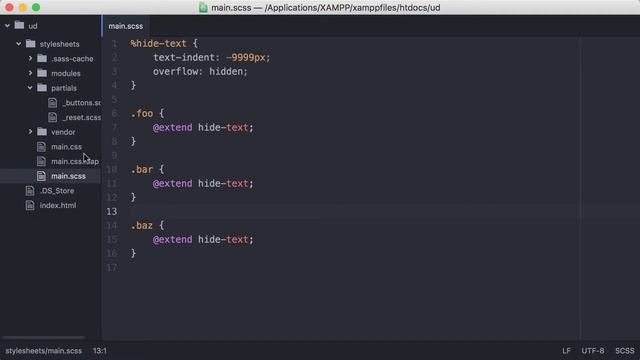Click the partials folder icon
640x360 pixels.
point(42,87)
